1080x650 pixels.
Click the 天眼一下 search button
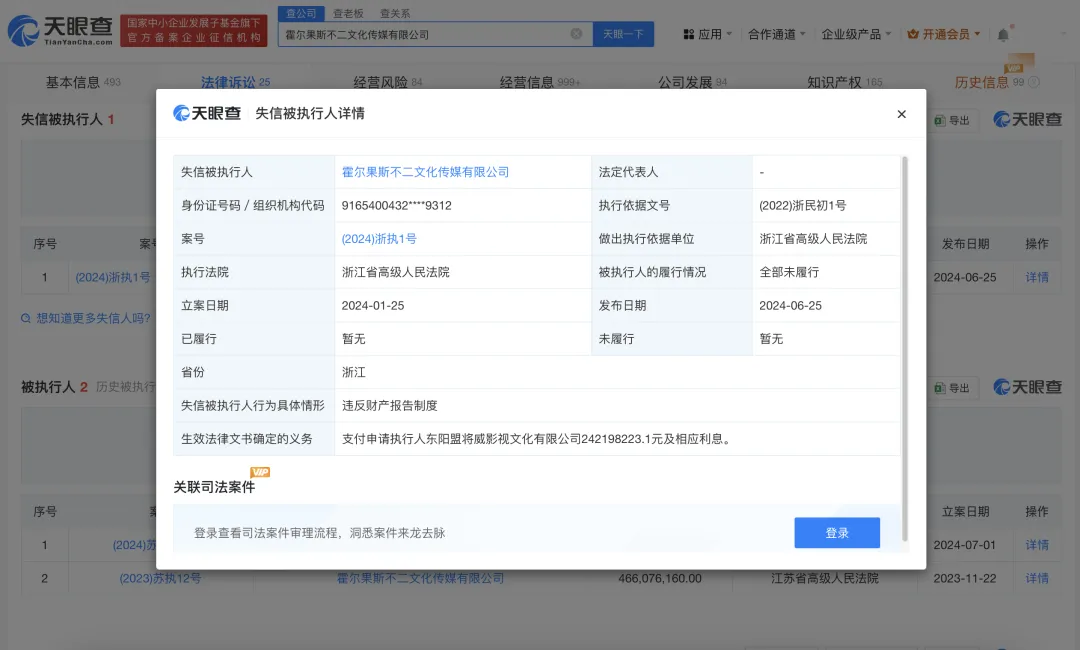point(623,34)
